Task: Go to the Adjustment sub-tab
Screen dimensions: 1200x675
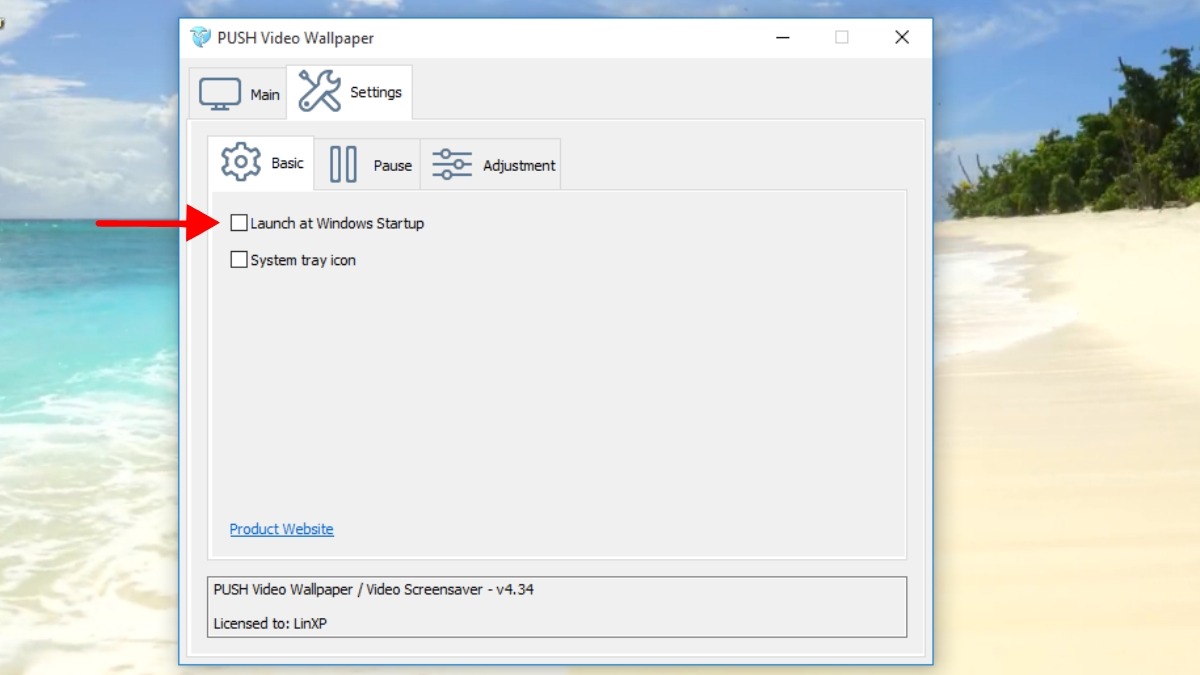Action: tap(491, 165)
